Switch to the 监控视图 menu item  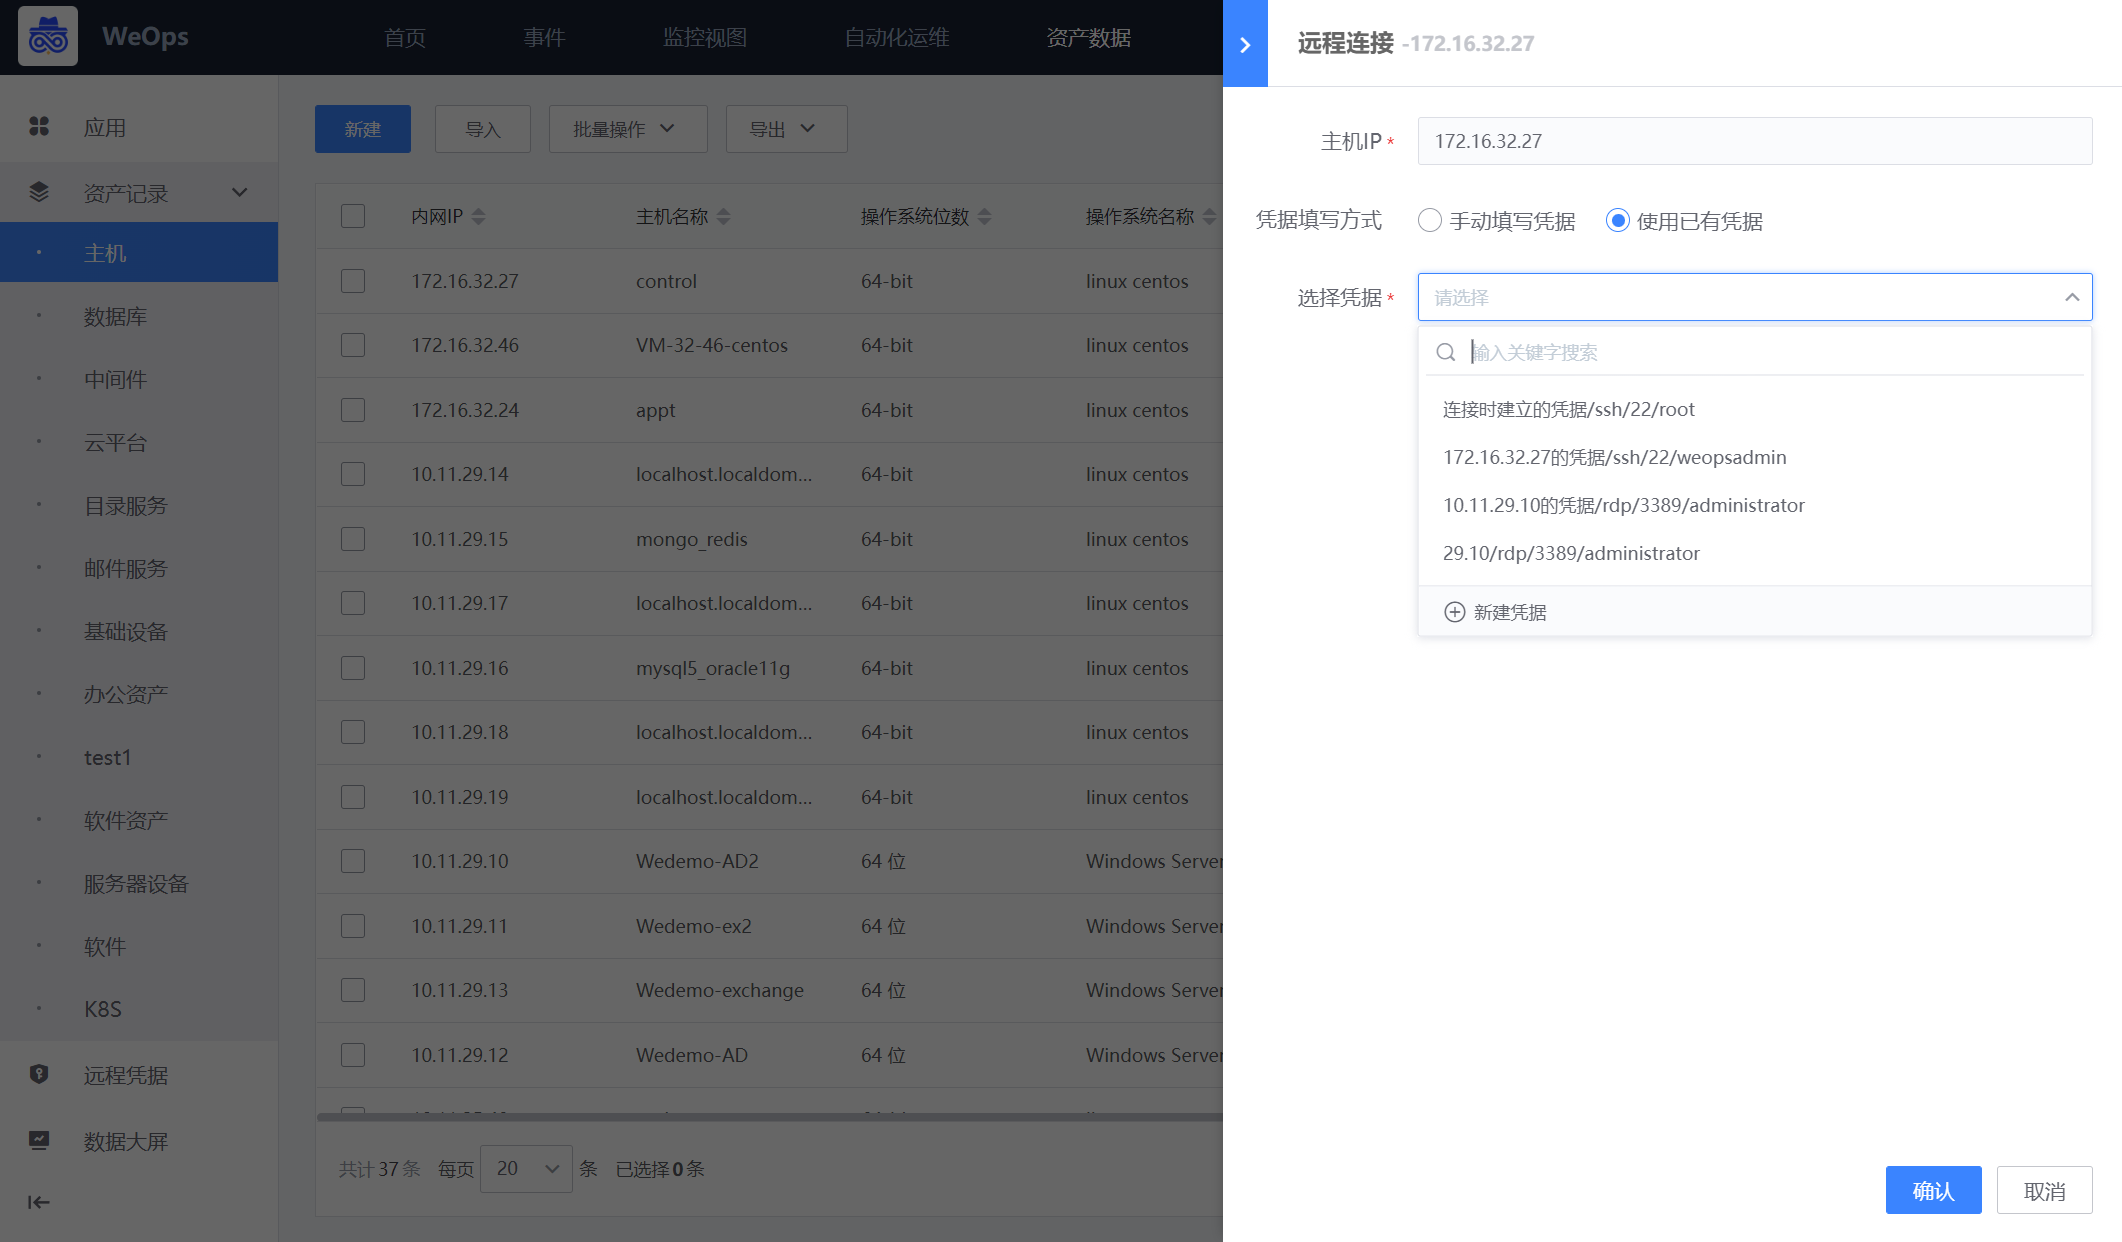pos(703,37)
